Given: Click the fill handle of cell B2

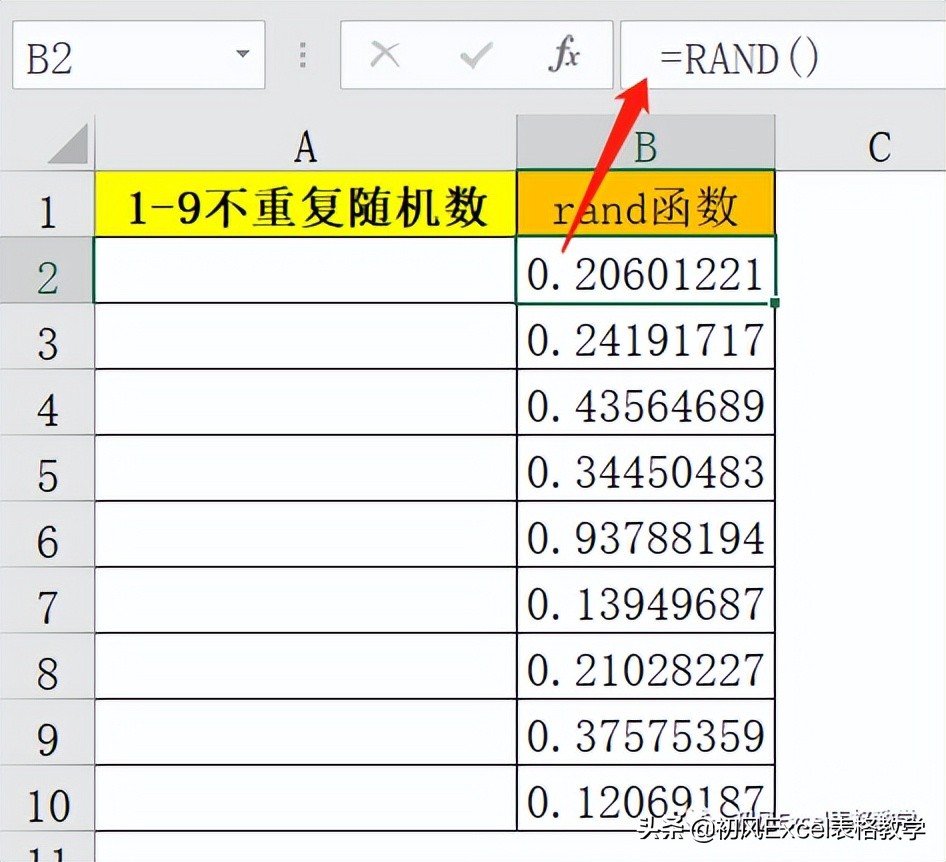Looking at the screenshot, I should pos(775,303).
